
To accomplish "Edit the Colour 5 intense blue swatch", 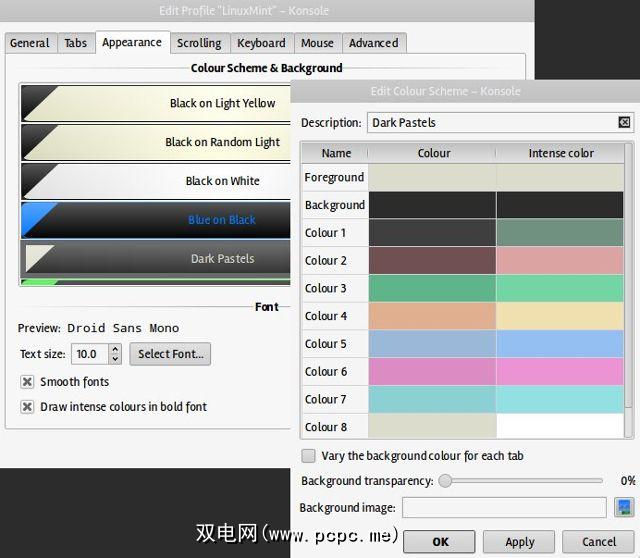I will 560,344.
